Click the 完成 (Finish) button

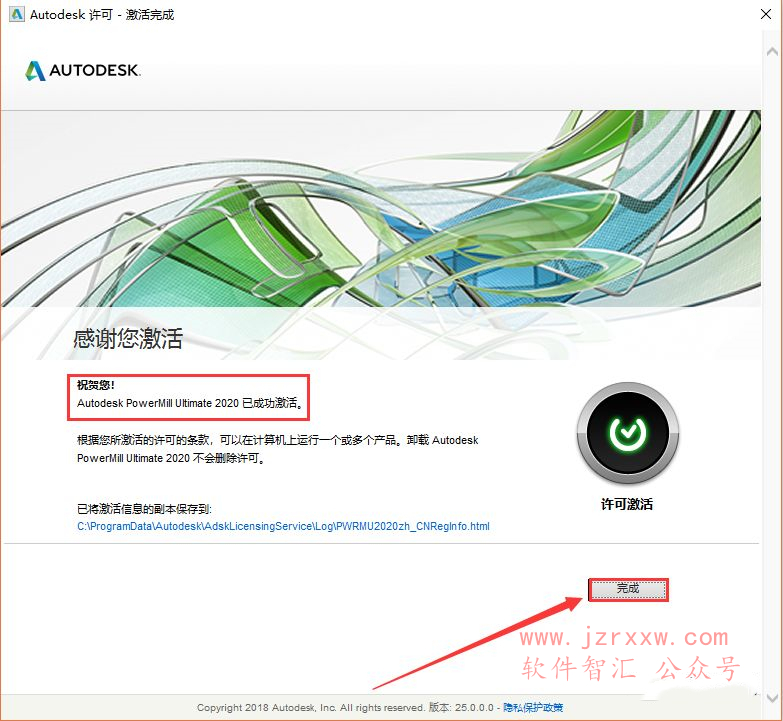628,589
